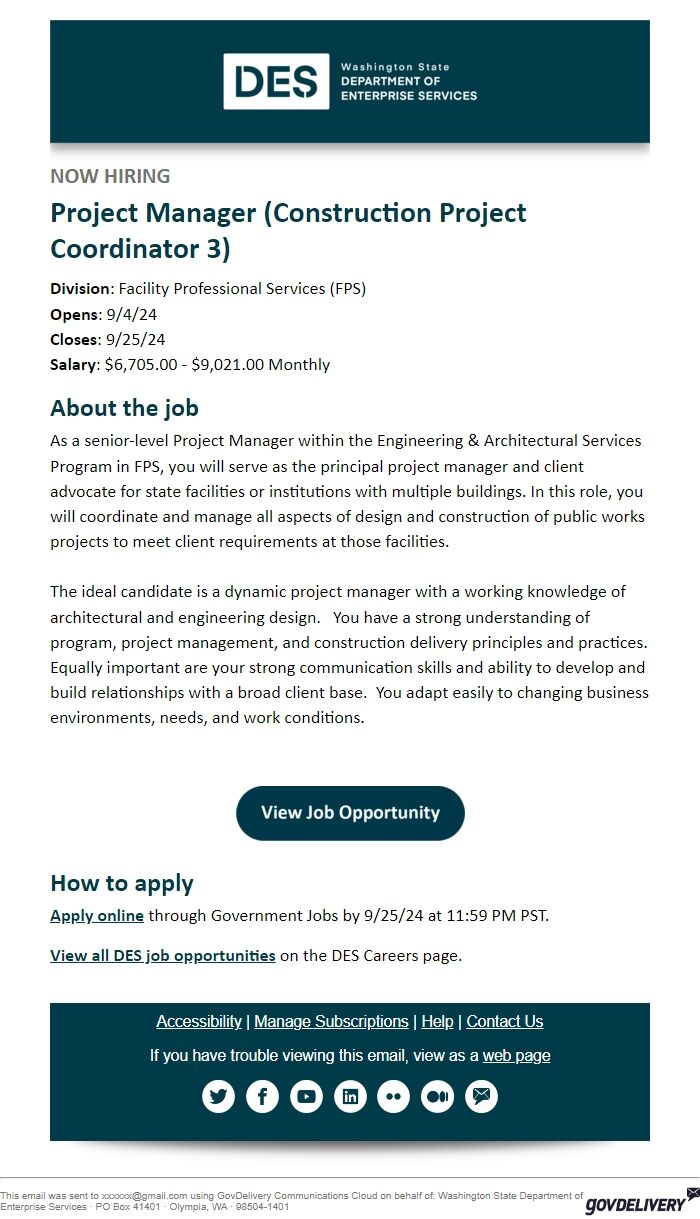Open the YouTube channel icon
The width and height of the screenshot is (700, 1219).
pos(306,1096)
